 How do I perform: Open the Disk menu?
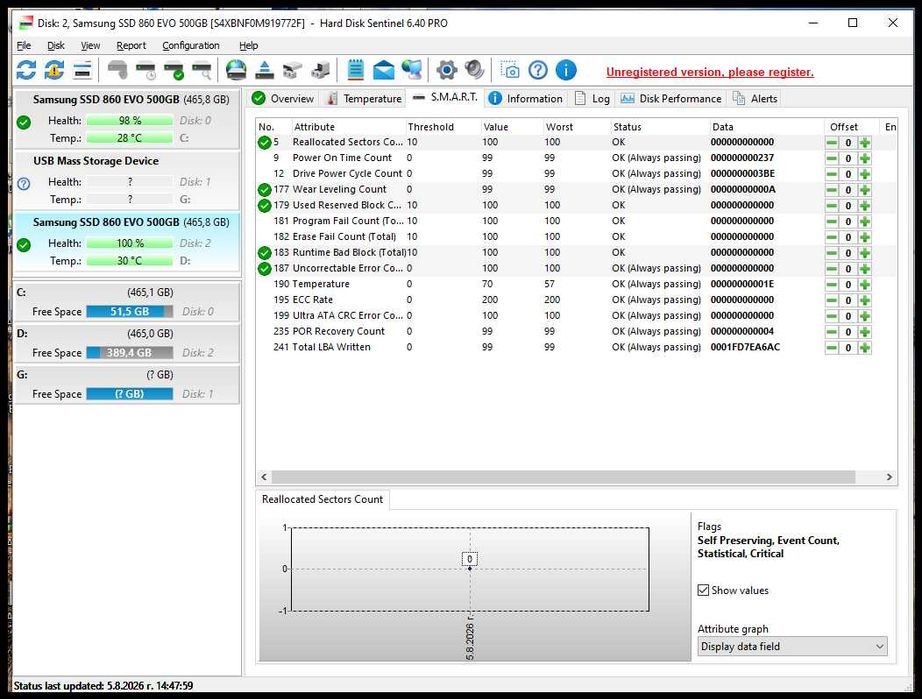coord(56,45)
